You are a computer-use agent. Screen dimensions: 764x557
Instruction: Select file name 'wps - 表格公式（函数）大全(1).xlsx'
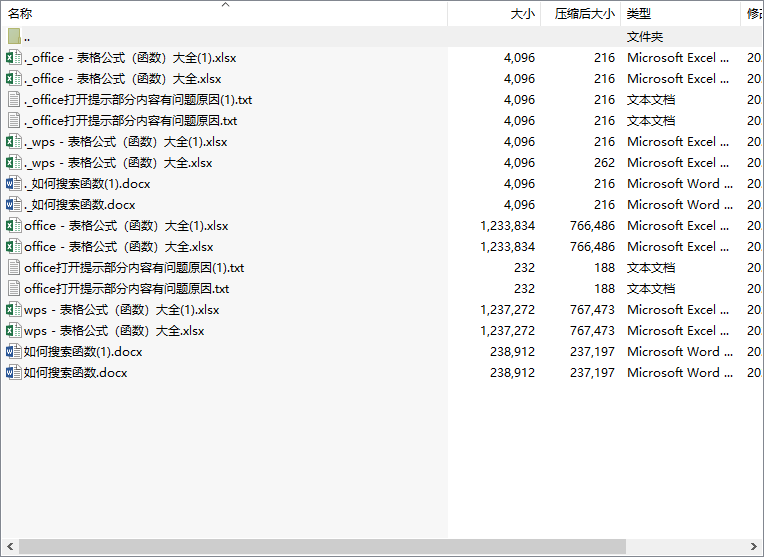click(122, 309)
